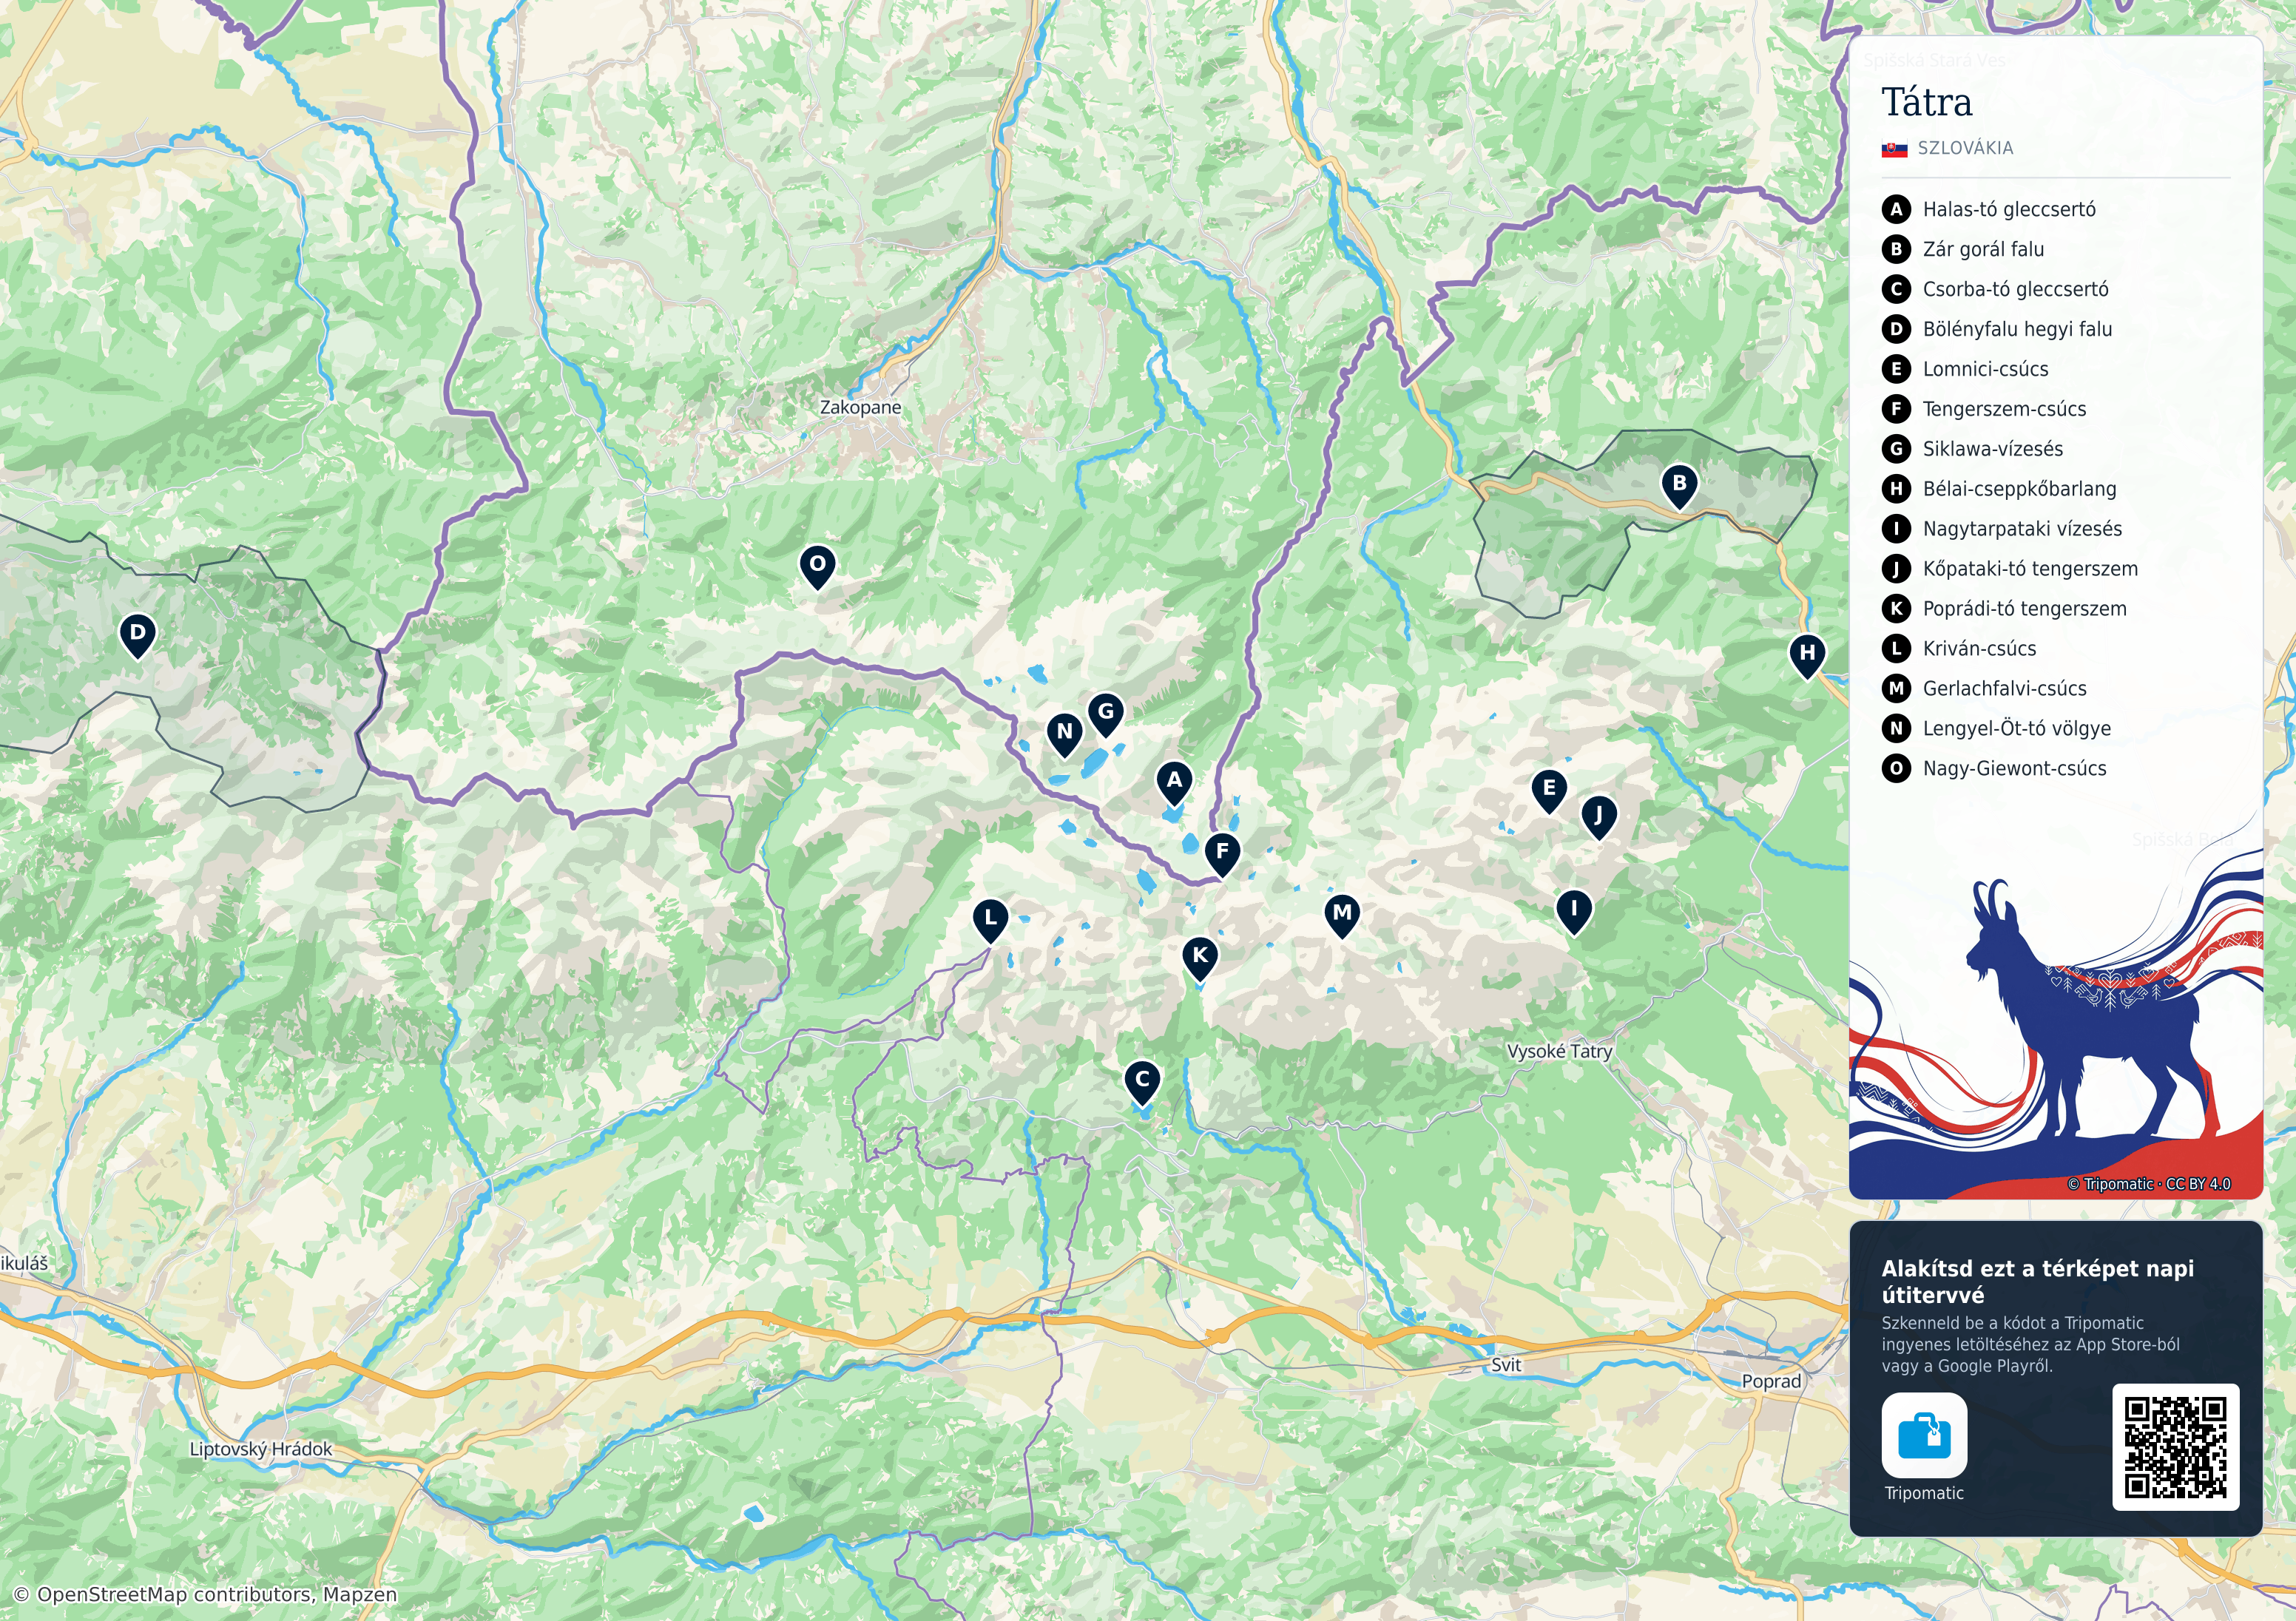Click legend entry Lengyel-Öt-tó völgye
This screenshot has height=1621, width=2296.
point(1997,729)
